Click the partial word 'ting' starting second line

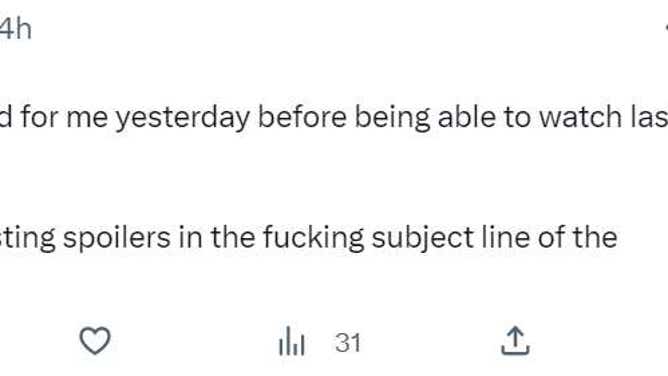[x=28, y=238]
